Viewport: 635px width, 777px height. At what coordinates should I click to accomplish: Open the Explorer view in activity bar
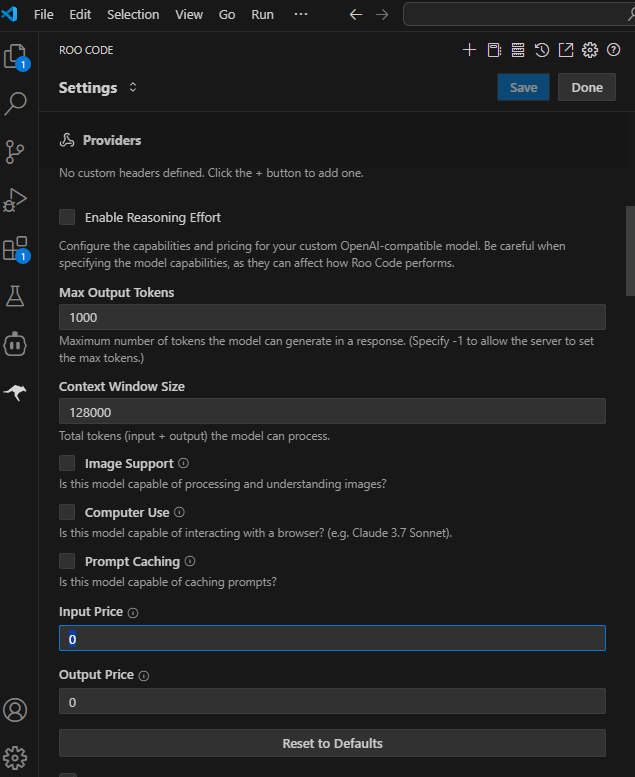click(16, 56)
